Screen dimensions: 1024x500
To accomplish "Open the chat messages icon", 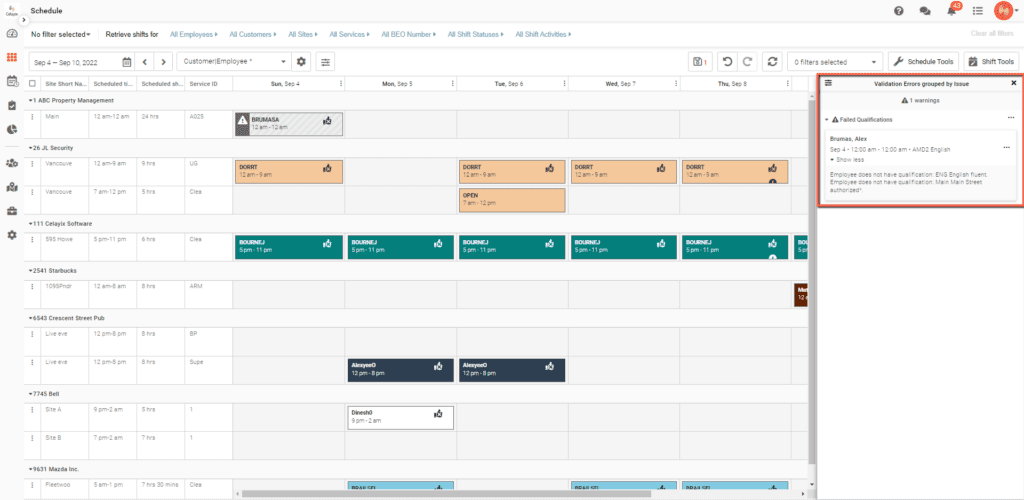I will point(924,11).
